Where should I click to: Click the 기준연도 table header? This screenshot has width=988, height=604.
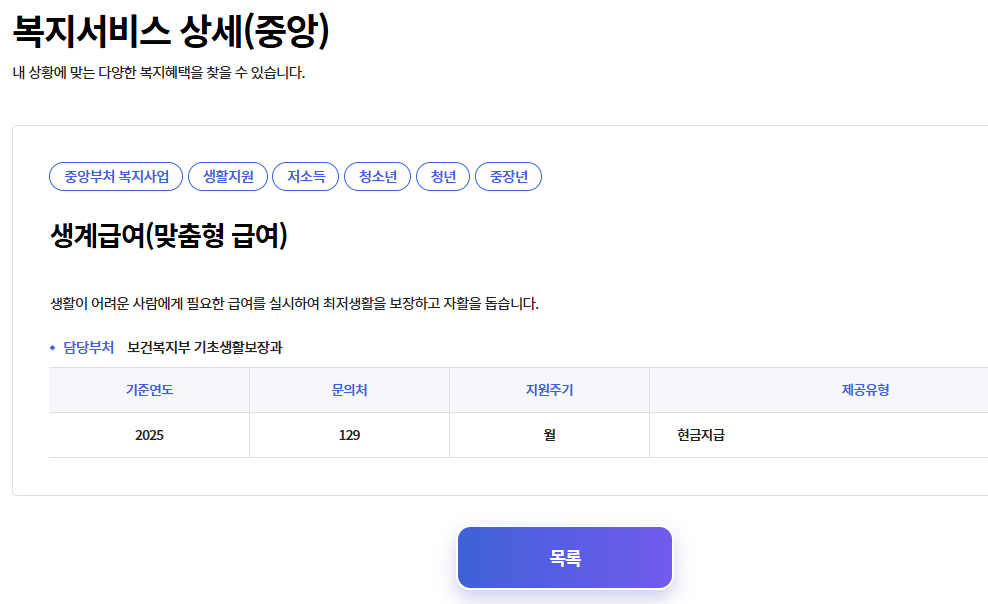coord(148,390)
